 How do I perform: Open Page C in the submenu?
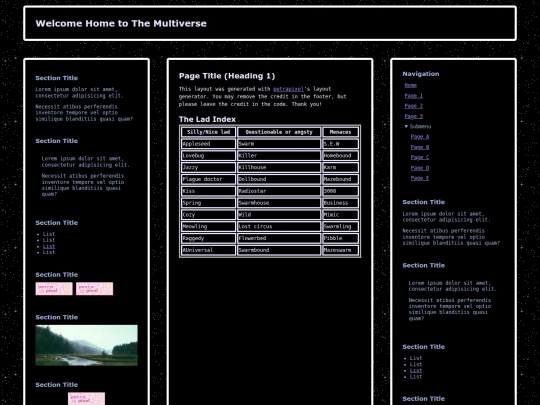pyautogui.click(x=420, y=157)
